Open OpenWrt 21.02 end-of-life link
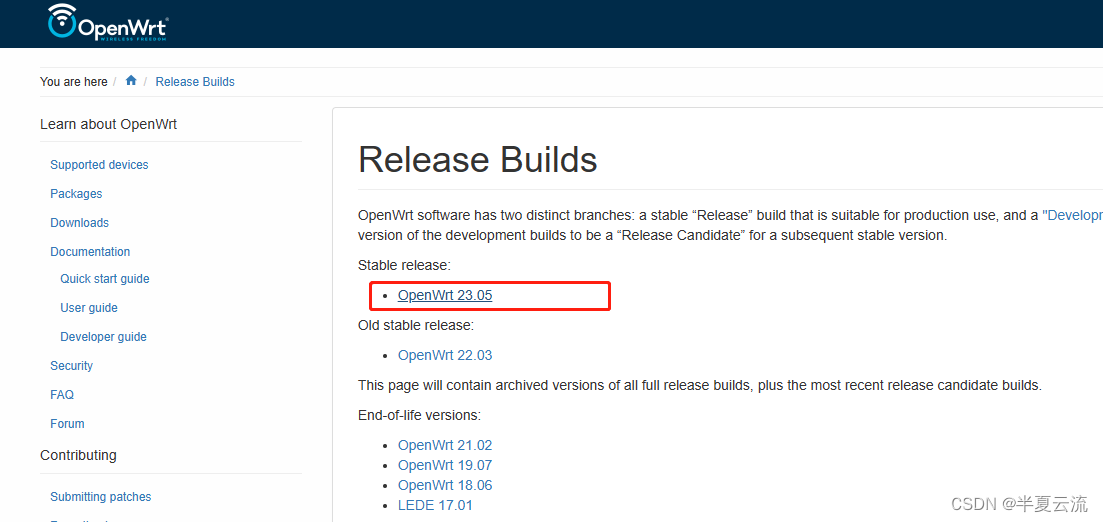The image size is (1103, 522). [445, 445]
